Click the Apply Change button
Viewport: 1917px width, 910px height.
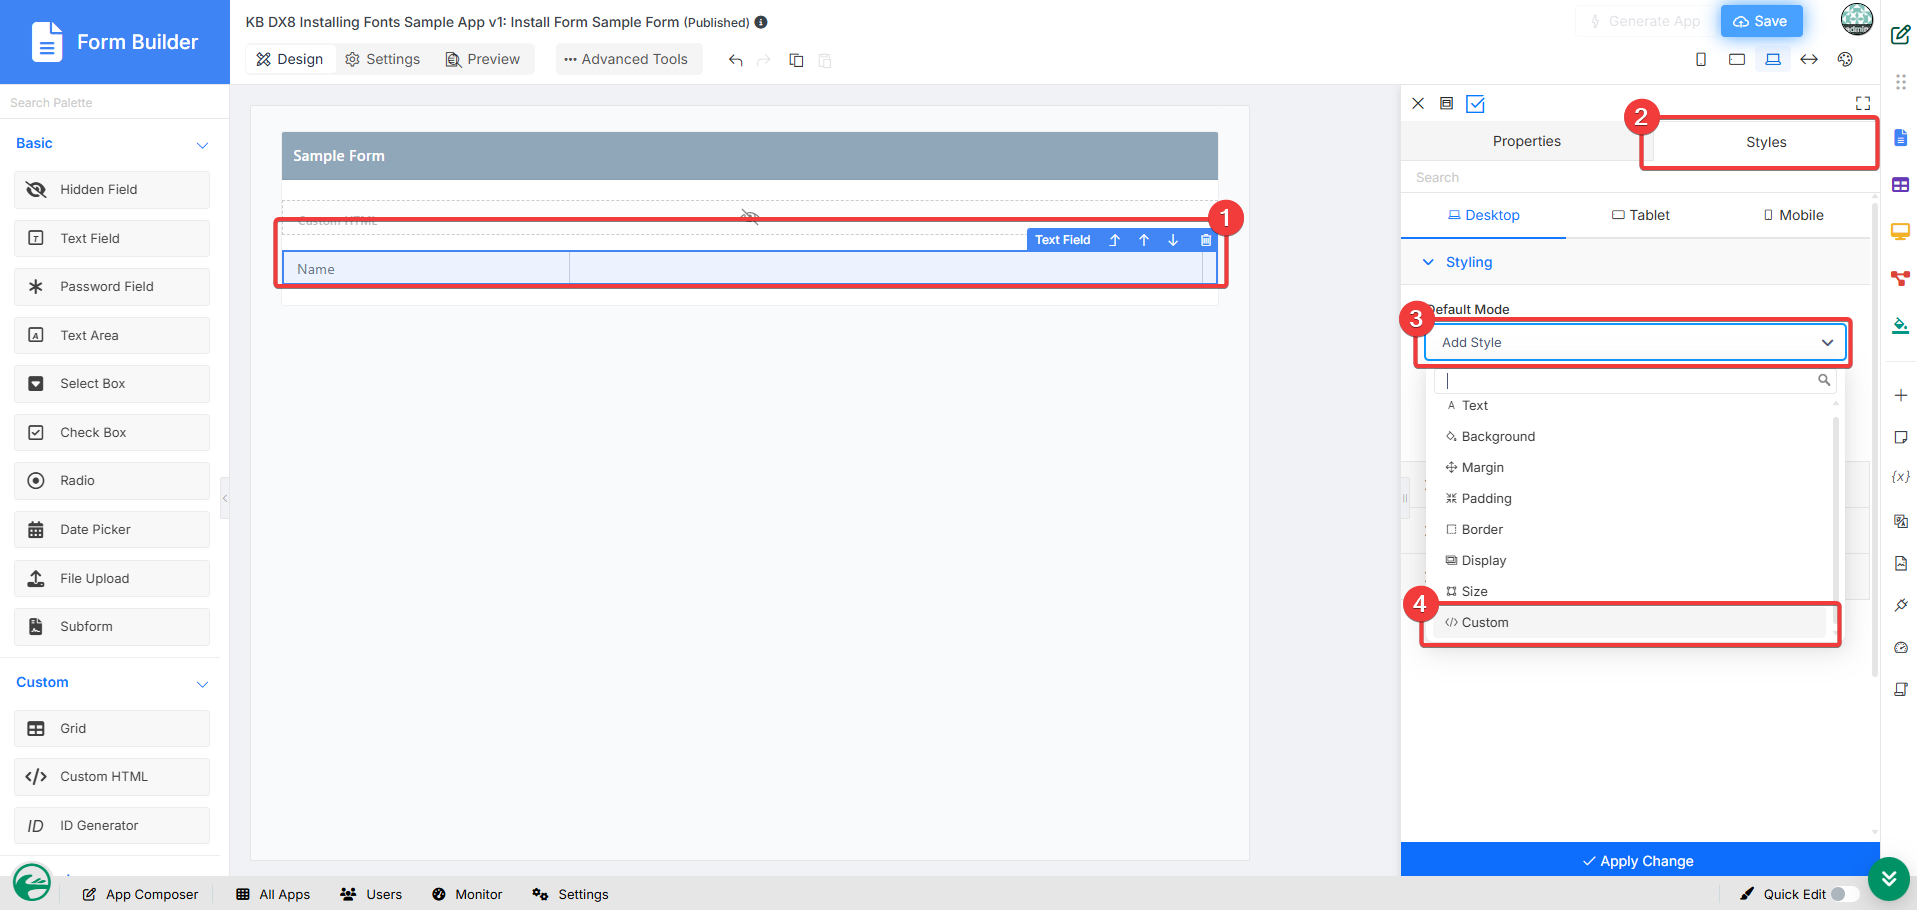(x=1640, y=860)
